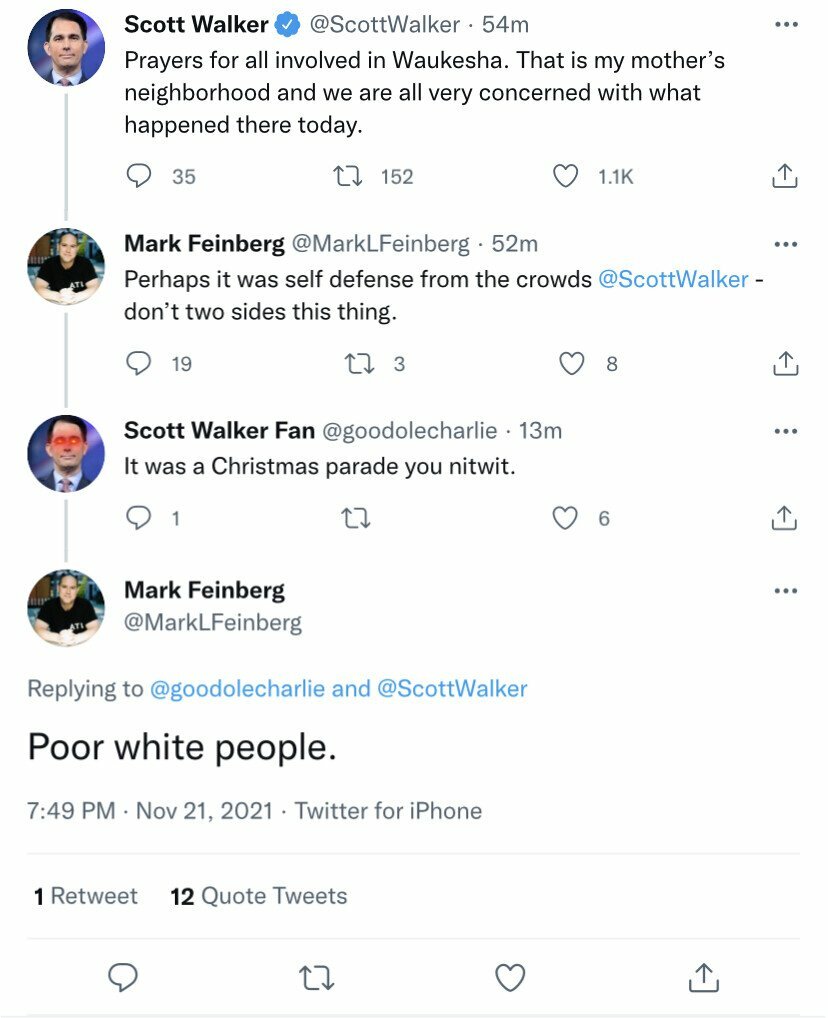Viewport: 828px width, 1018px height.
Task: View the 12 Quote Tweets list
Action: pos(259,896)
